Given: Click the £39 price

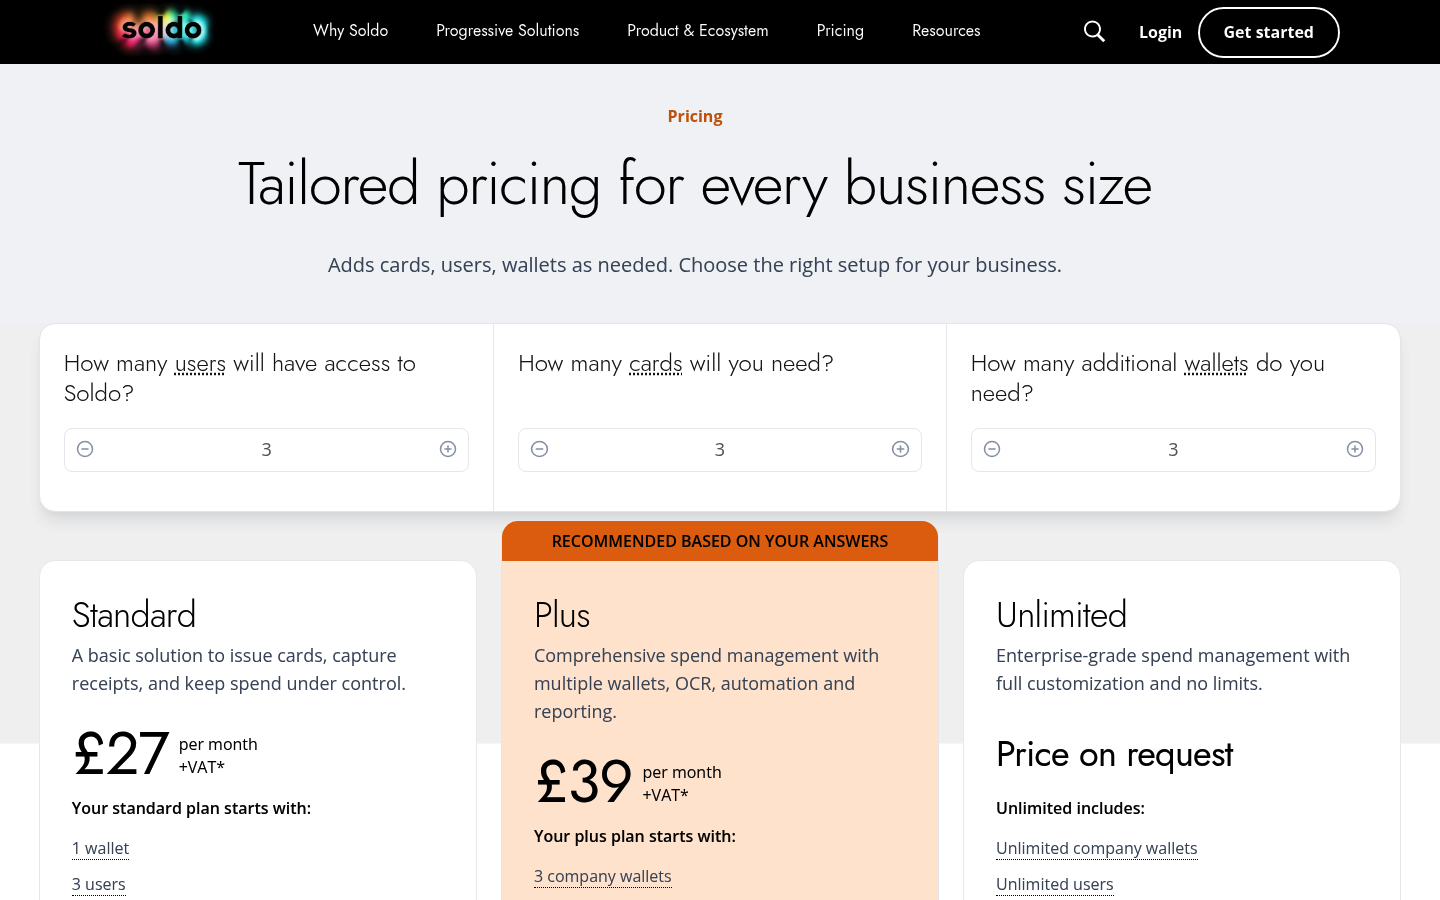Looking at the screenshot, I should click(583, 782).
